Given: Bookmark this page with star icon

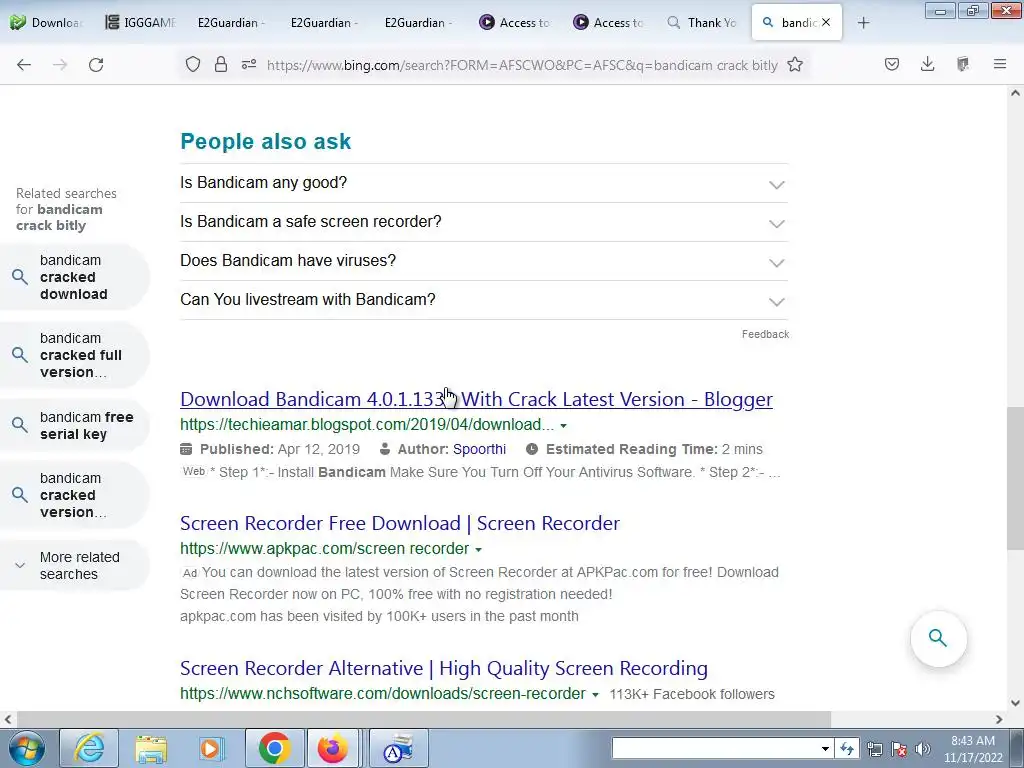Looking at the screenshot, I should tap(795, 64).
